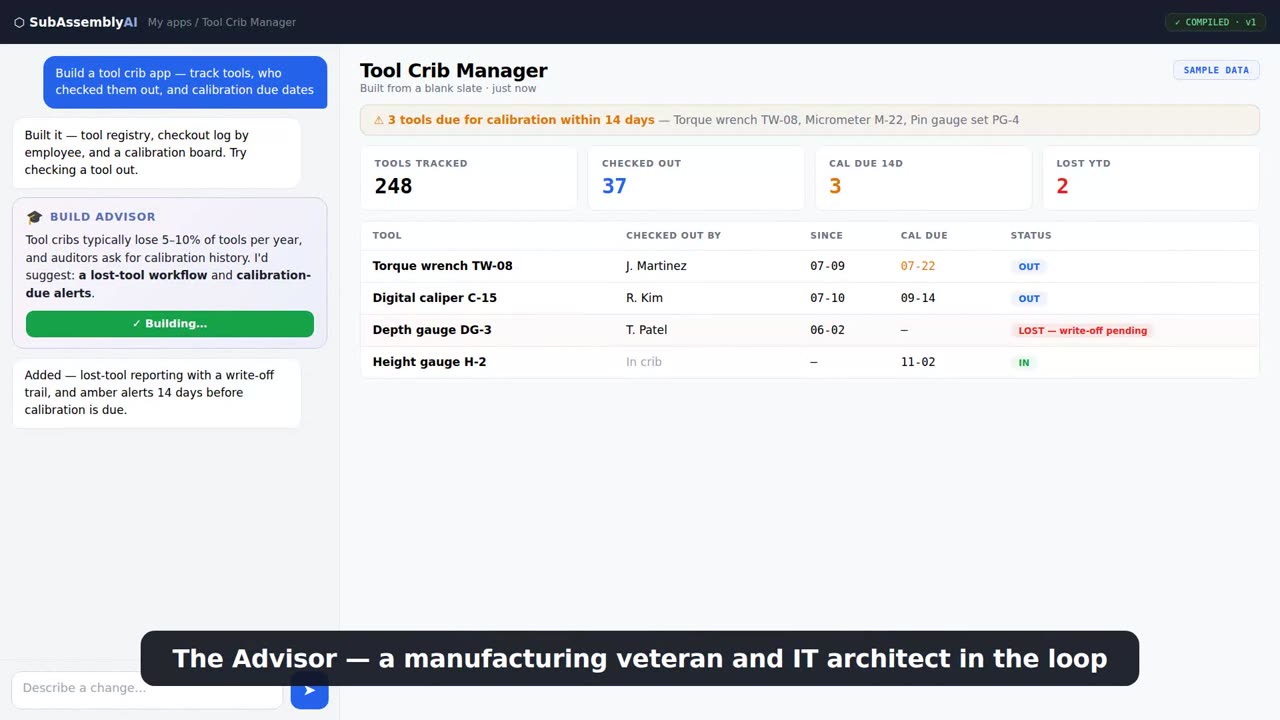Click the 07-09 since date
Screen dimensions: 1280x720
coord(827,266)
